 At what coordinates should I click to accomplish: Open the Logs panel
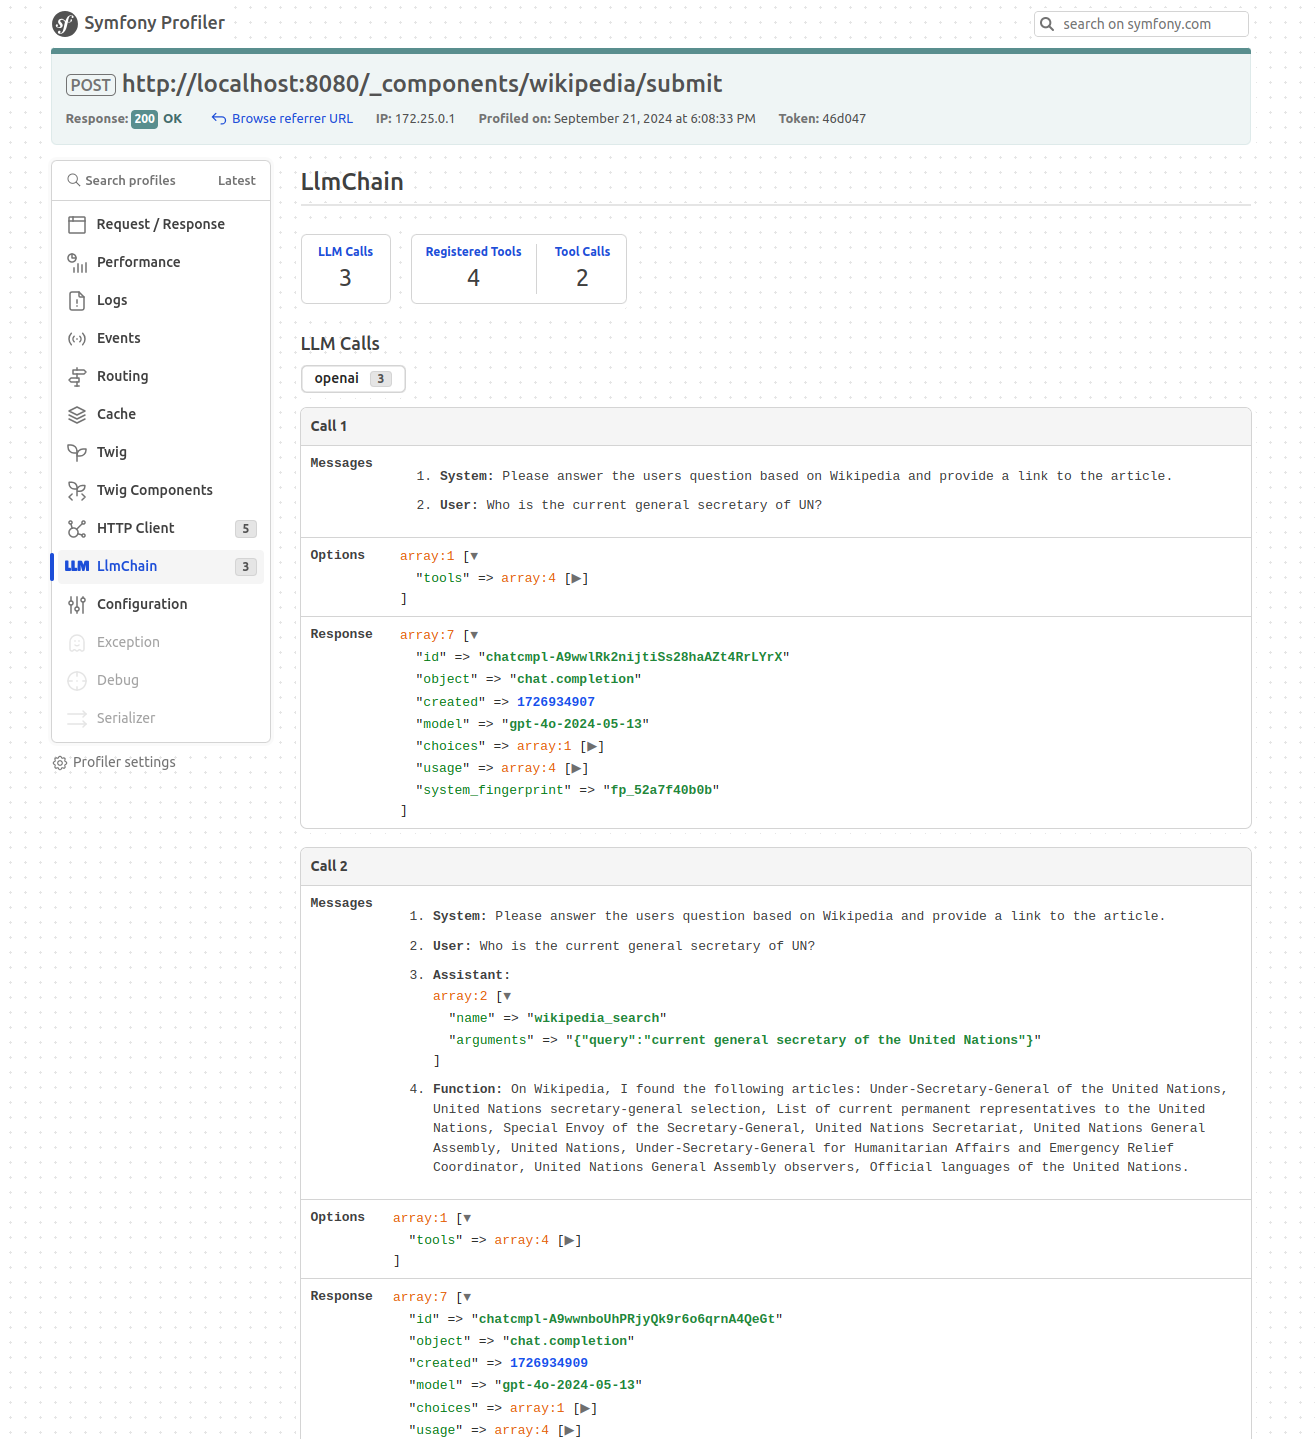tap(160, 300)
